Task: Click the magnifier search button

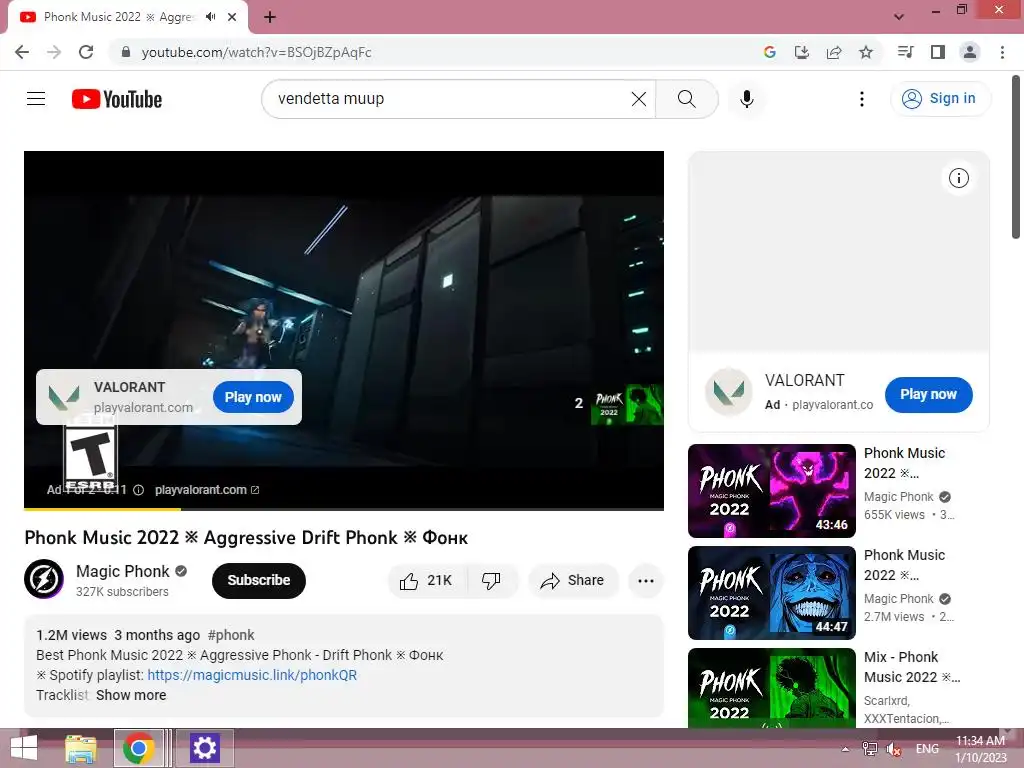Action: tap(686, 99)
